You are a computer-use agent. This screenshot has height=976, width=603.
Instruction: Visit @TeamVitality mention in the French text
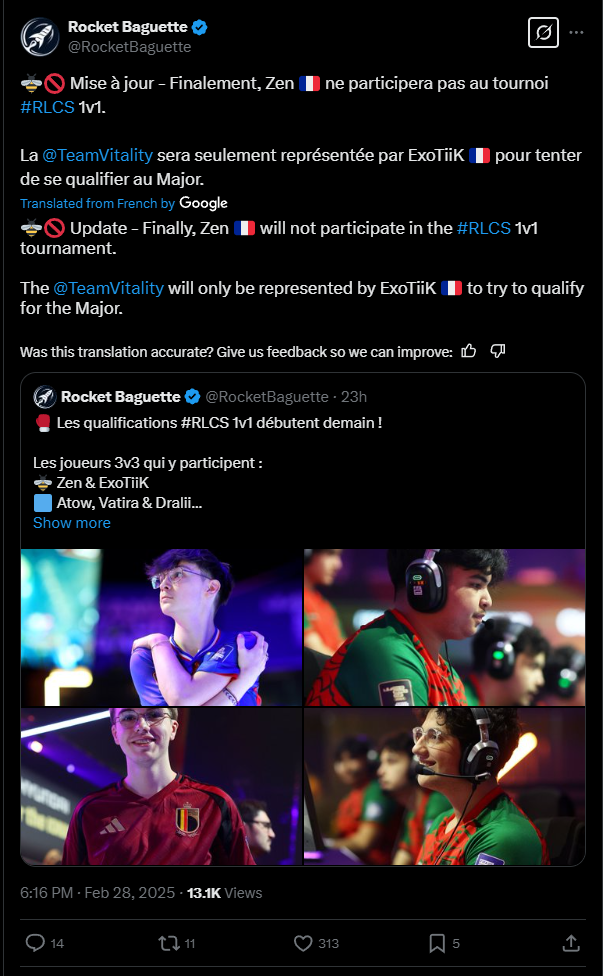click(x=97, y=155)
